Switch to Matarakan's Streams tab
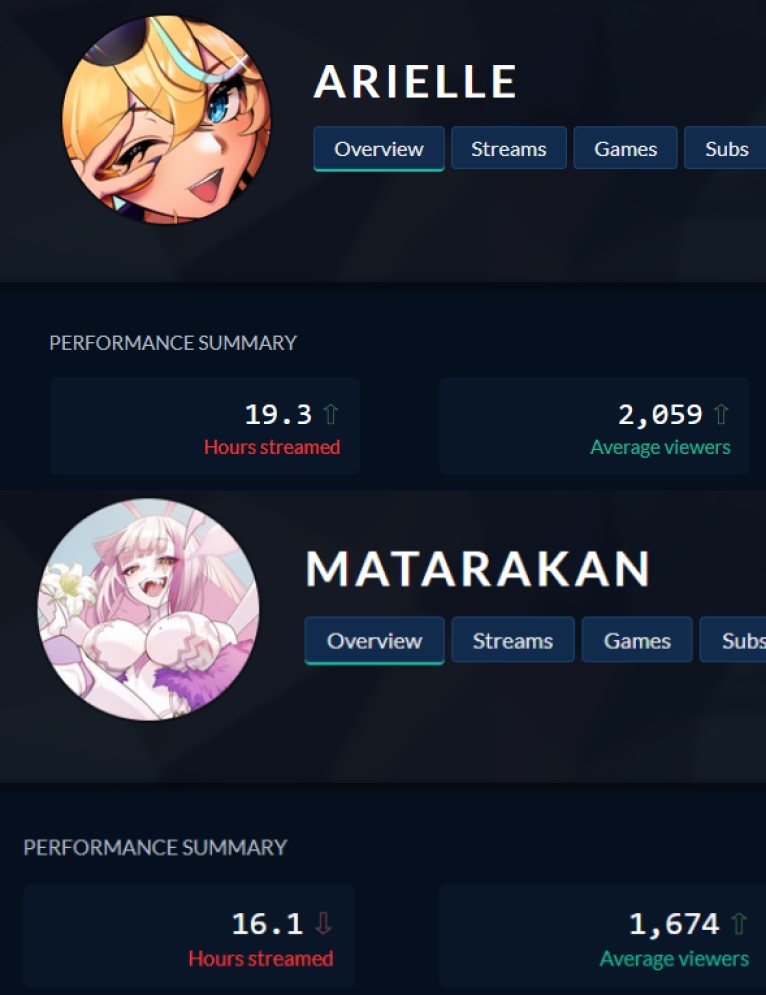This screenshot has height=995, width=766. (513, 640)
